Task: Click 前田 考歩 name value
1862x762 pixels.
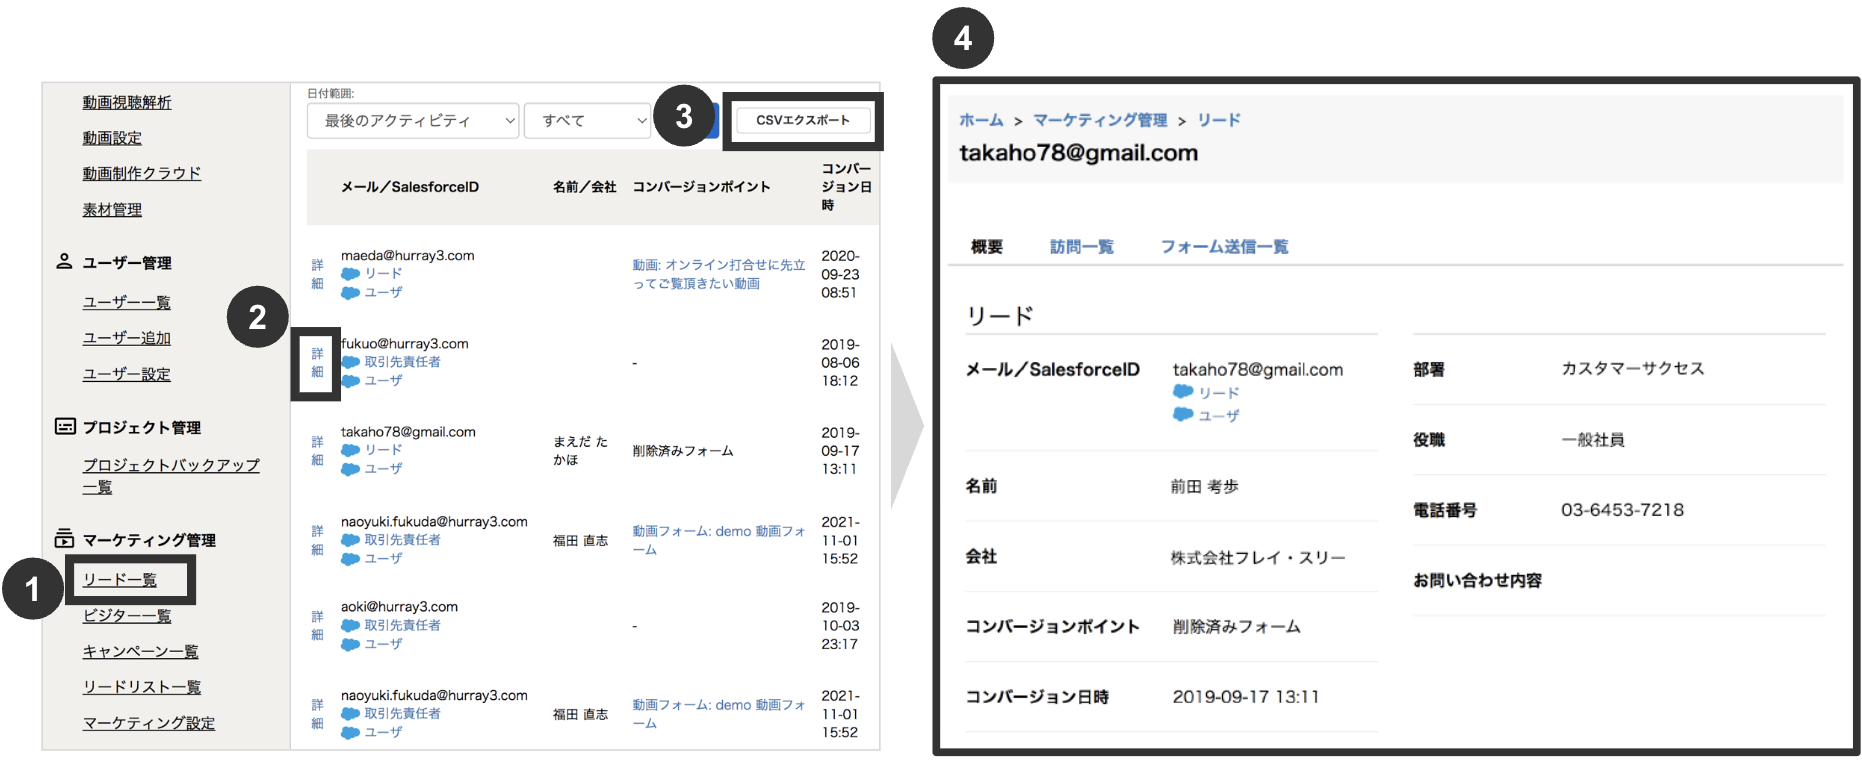Action: (x=1205, y=486)
